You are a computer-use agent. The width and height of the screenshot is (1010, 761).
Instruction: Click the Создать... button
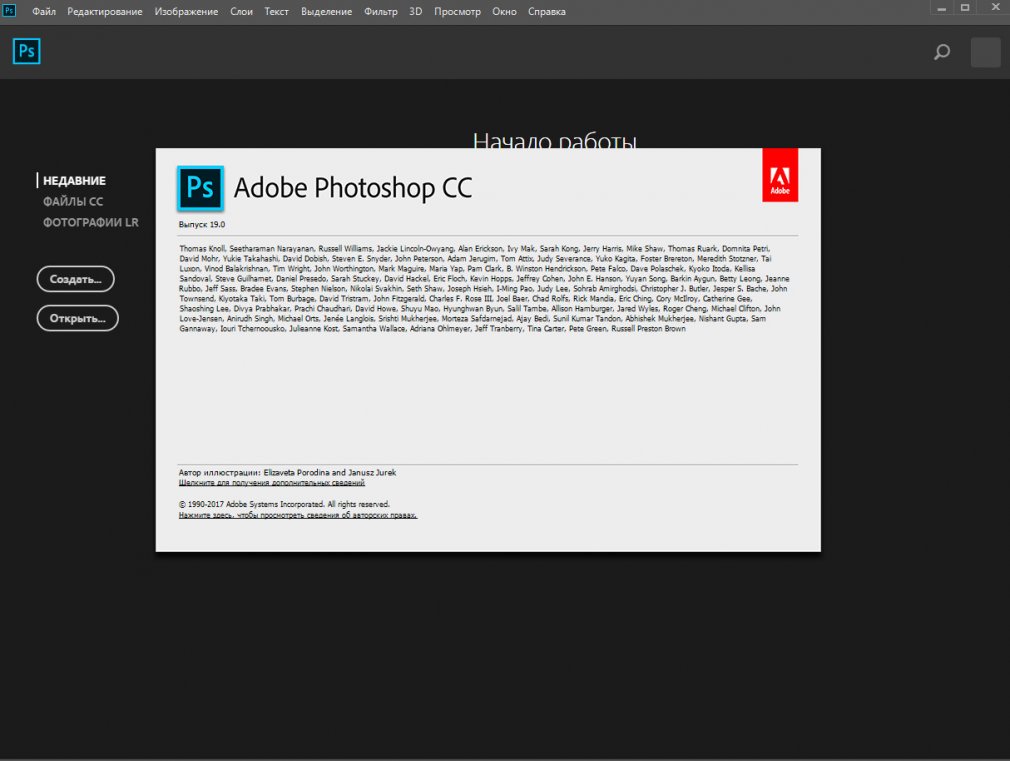click(x=75, y=279)
